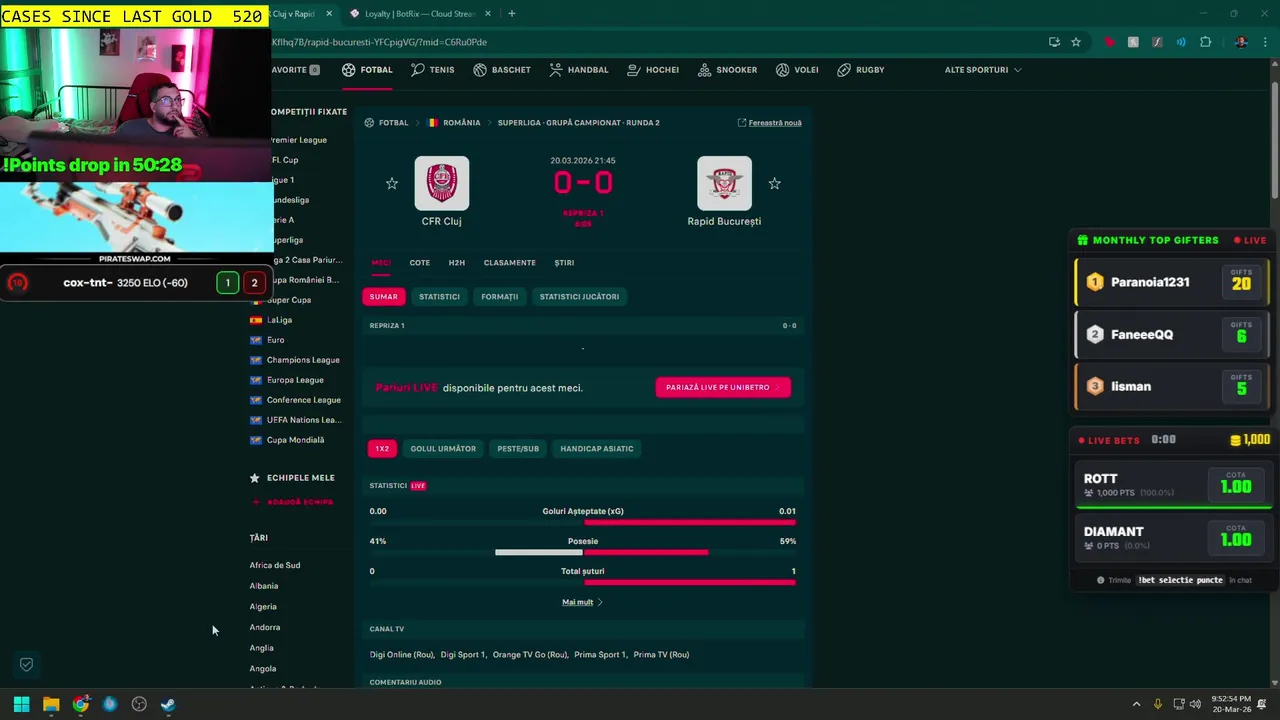This screenshot has width=1280, height=720.
Task: Expand the Alte Sporturi dropdown
Action: tap(983, 70)
